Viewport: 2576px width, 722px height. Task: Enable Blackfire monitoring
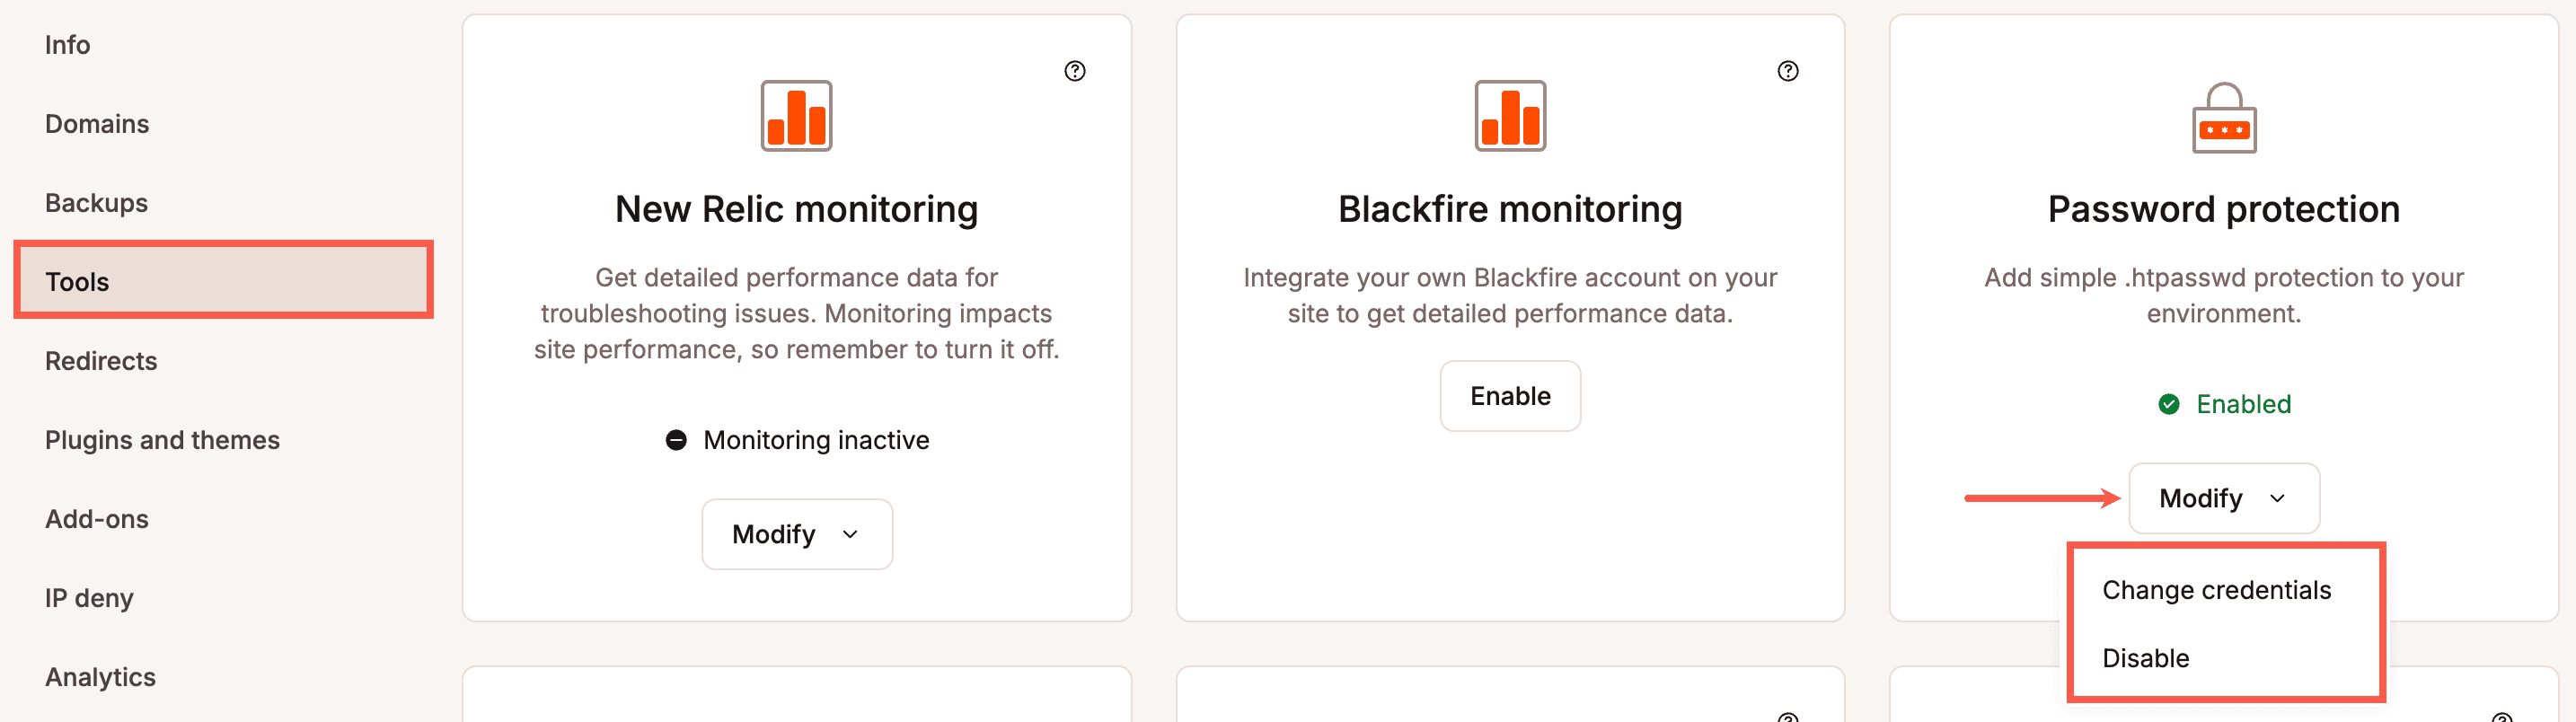[1509, 396]
